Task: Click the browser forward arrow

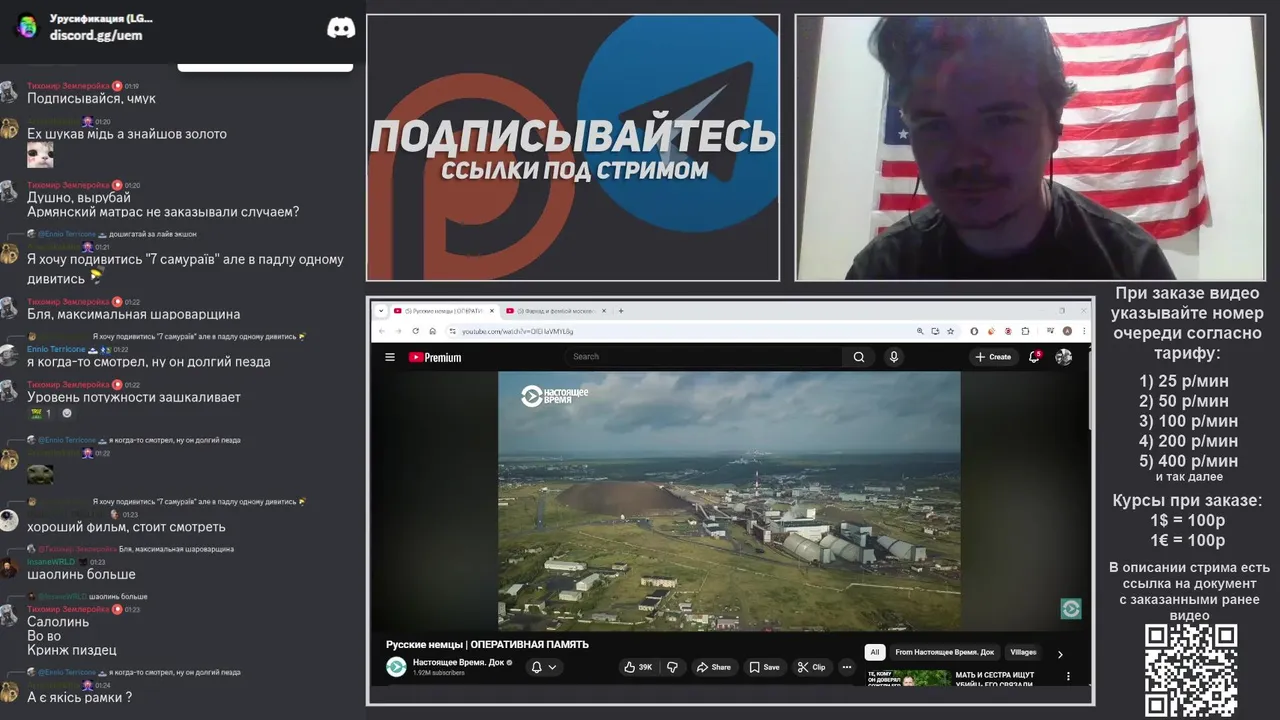Action: [x=398, y=331]
